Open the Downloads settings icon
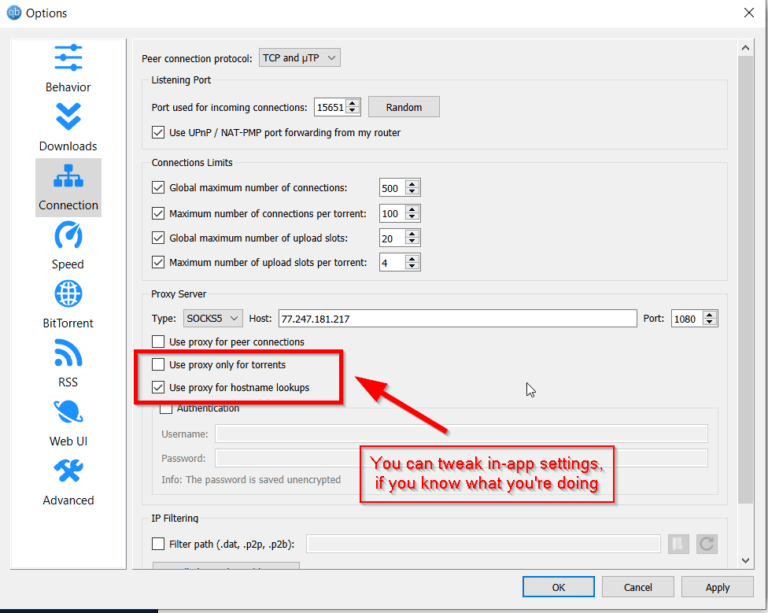 pos(68,117)
